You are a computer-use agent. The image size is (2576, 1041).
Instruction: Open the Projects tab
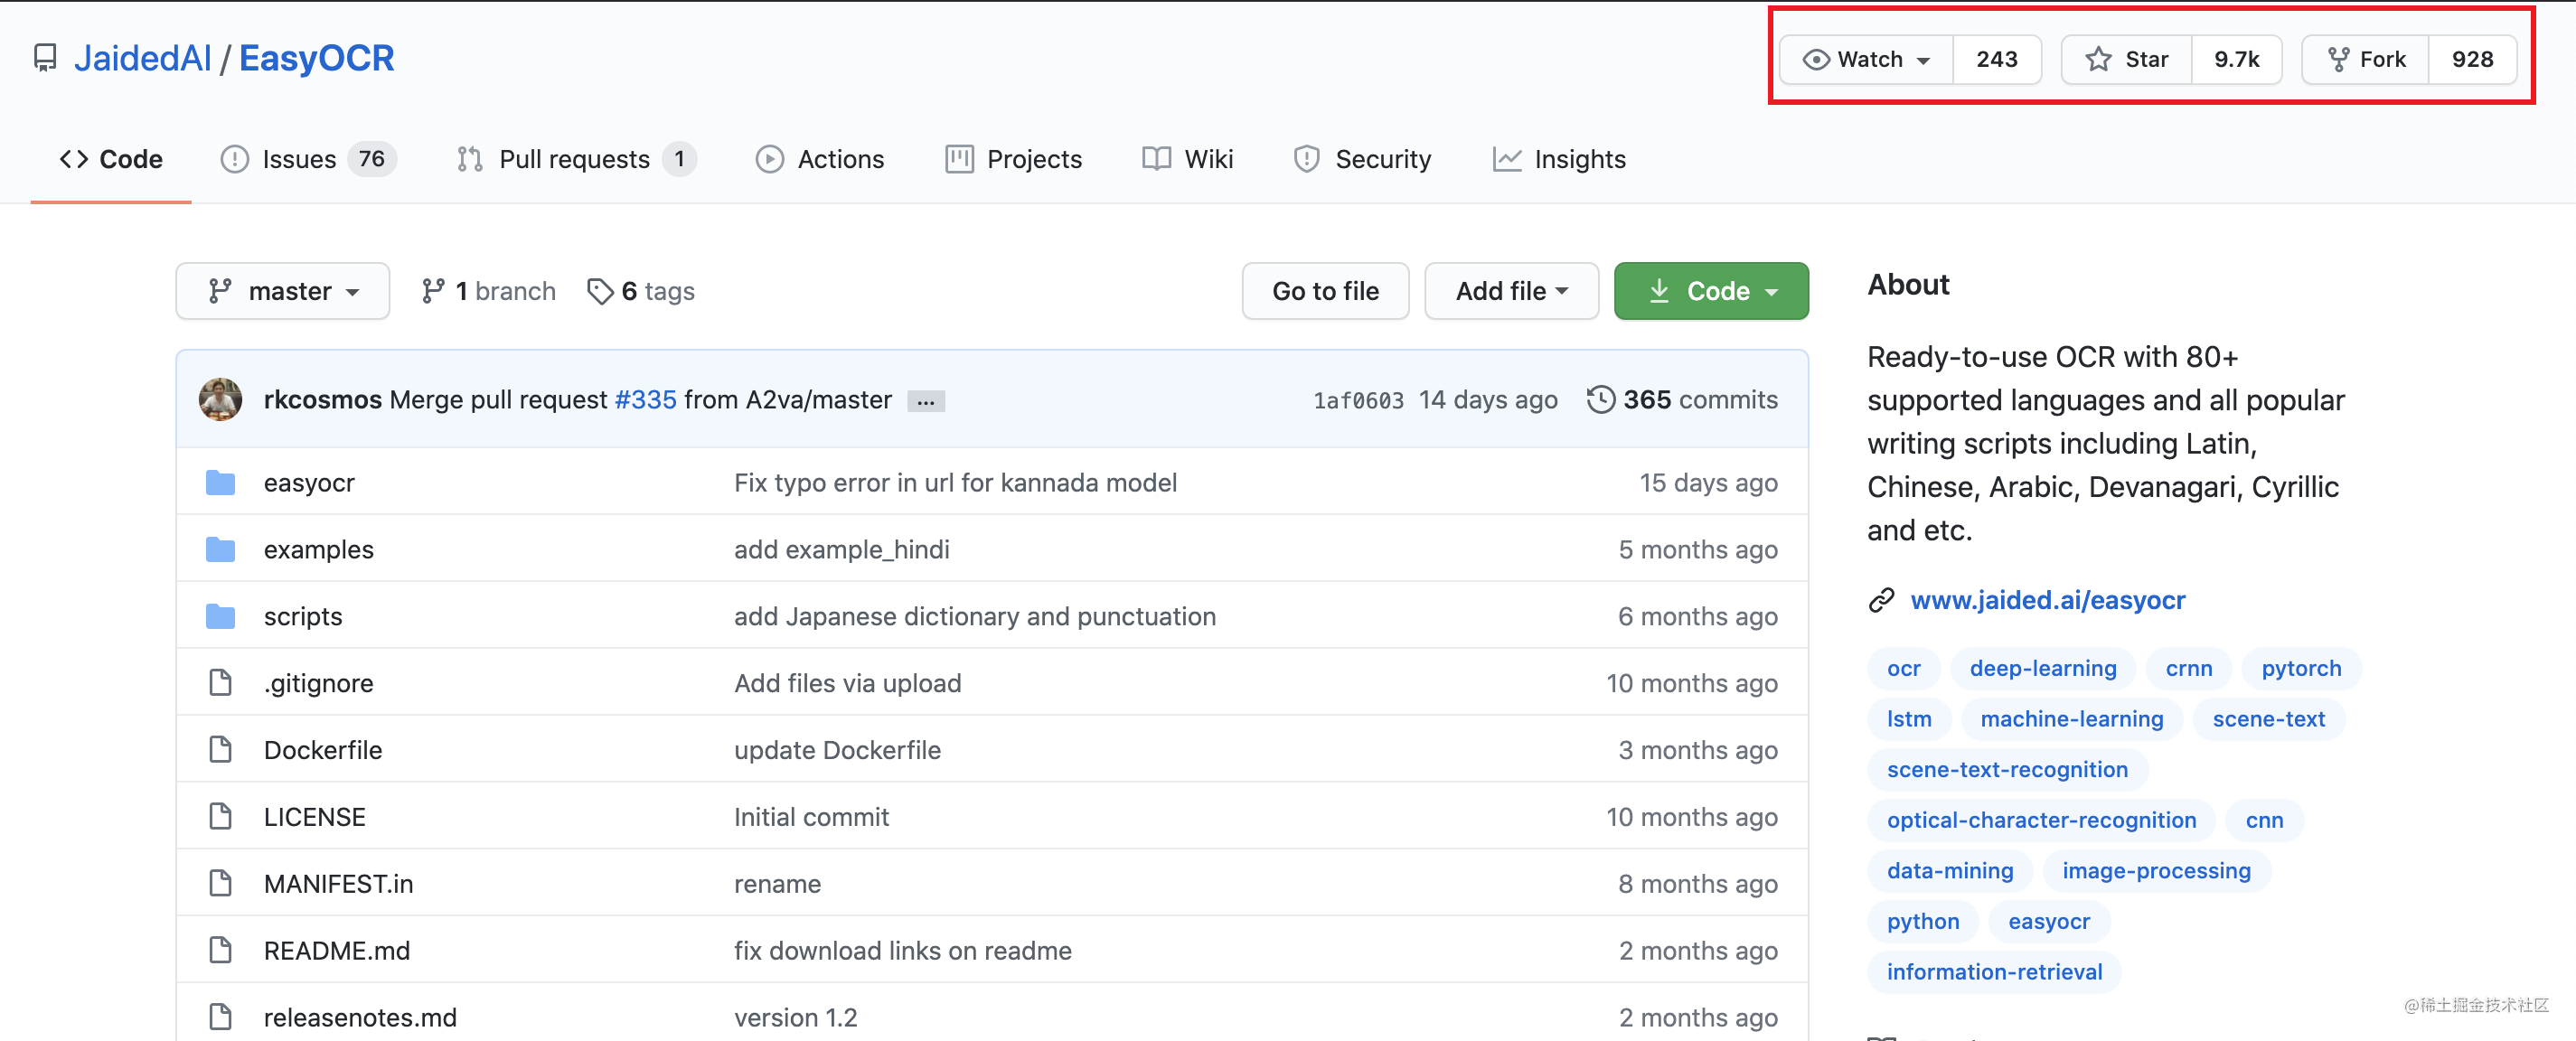(x=1013, y=159)
